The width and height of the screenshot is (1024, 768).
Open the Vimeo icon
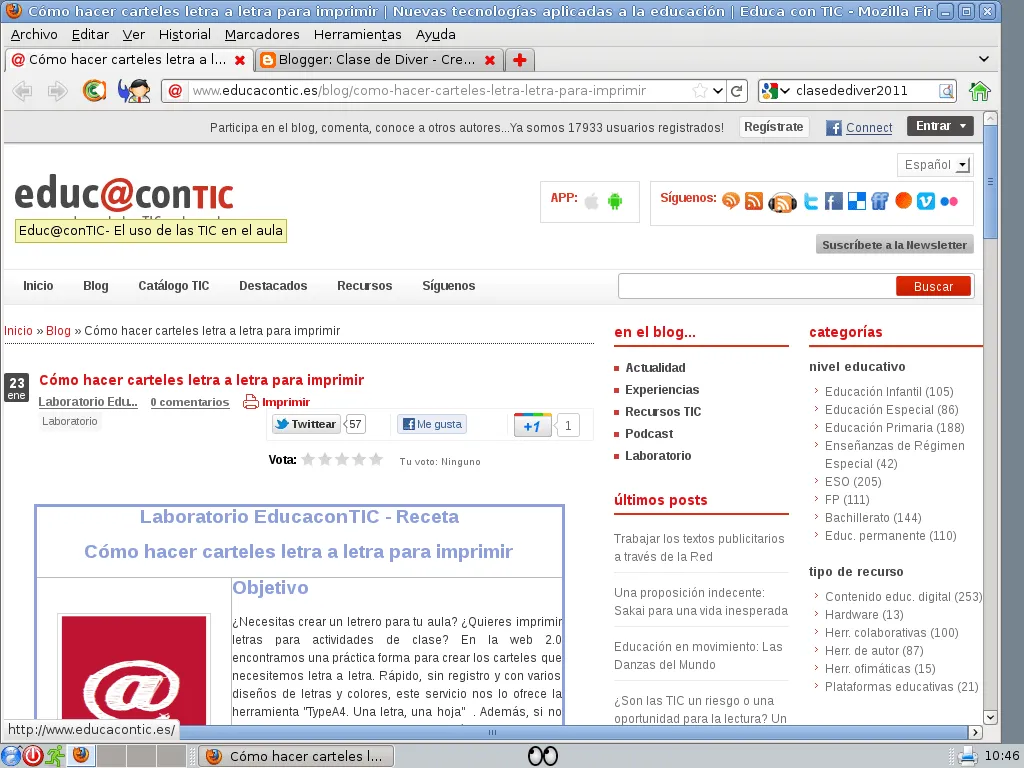[x=926, y=201]
